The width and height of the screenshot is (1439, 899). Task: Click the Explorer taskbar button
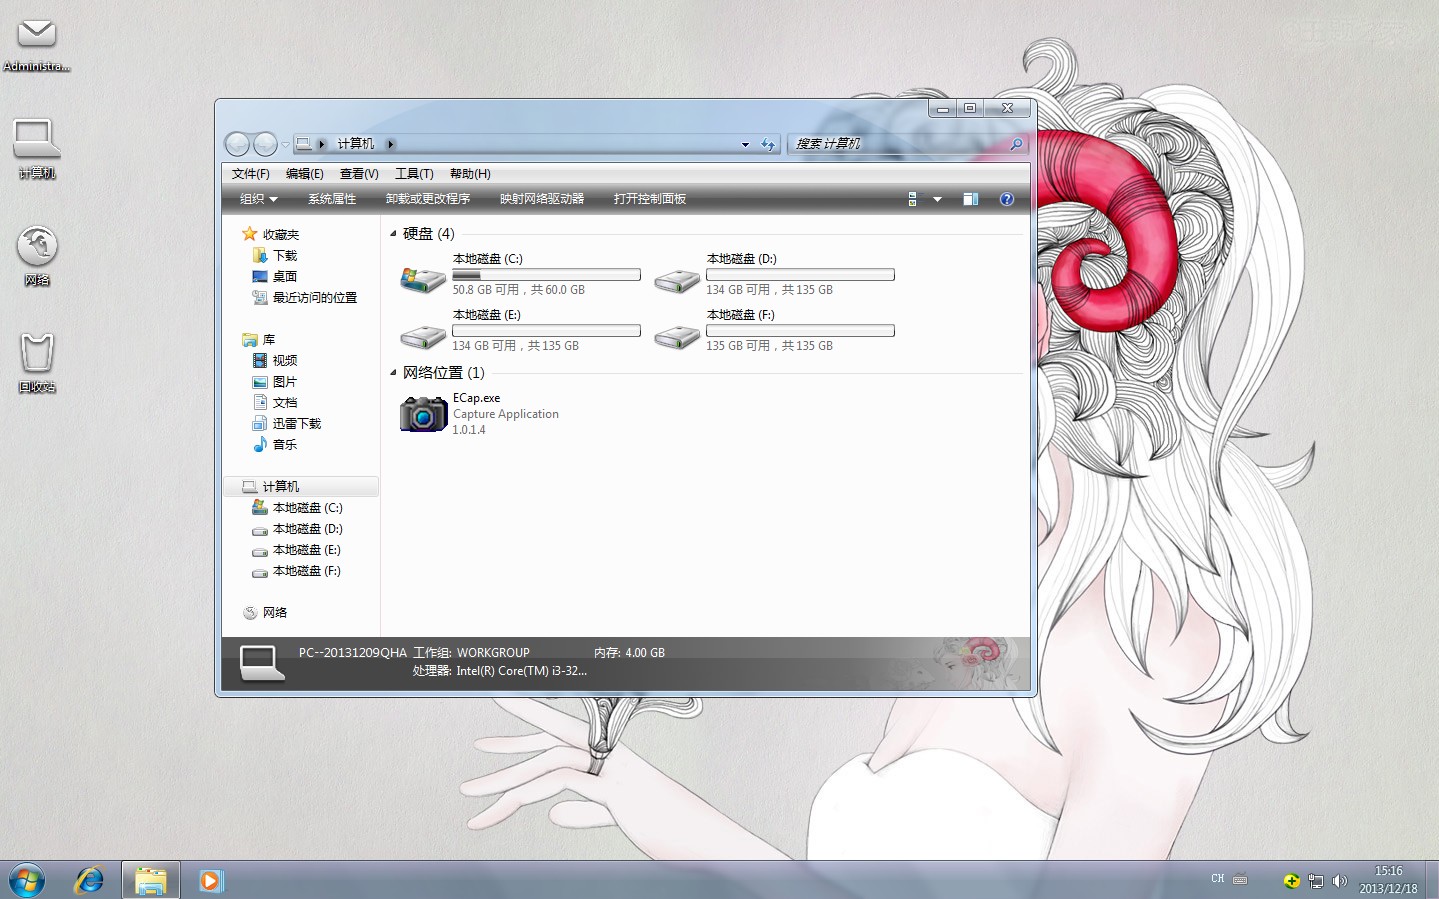(151, 881)
